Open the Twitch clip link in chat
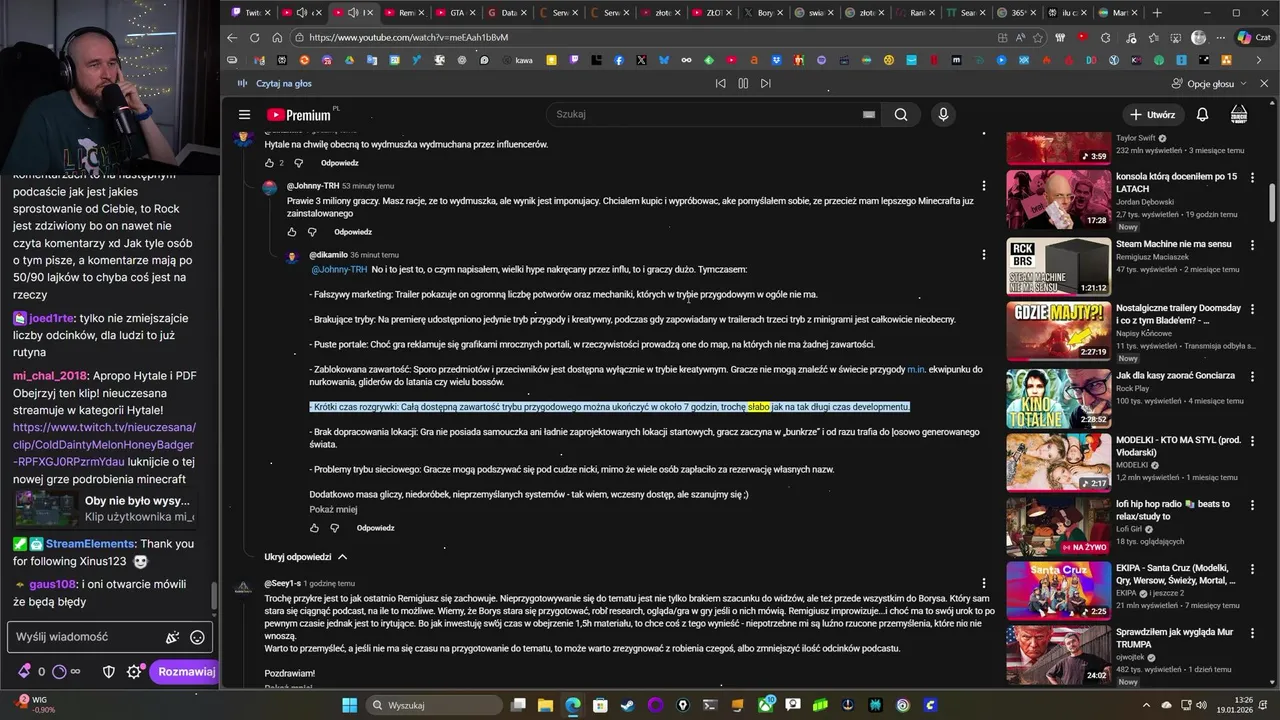Image resolution: width=1280 pixels, height=720 pixels. [103, 444]
